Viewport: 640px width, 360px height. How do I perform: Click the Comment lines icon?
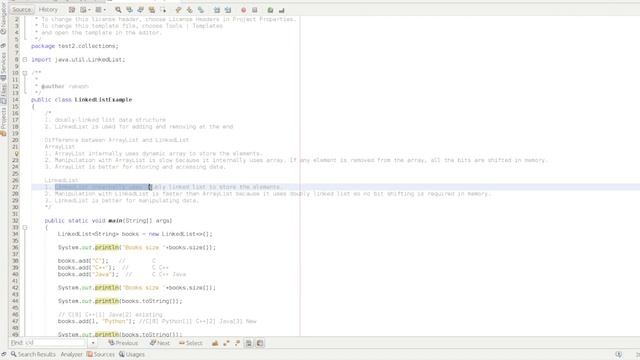pos(270,10)
